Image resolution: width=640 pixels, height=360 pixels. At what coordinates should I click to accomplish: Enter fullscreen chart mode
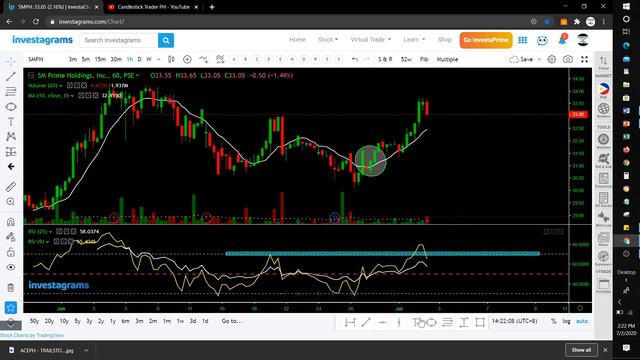click(584, 60)
